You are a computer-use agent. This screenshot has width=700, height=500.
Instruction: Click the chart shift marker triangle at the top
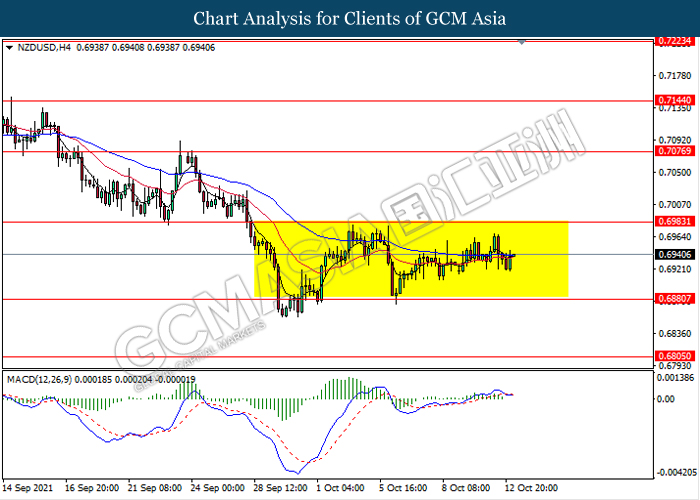pos(521,42)
